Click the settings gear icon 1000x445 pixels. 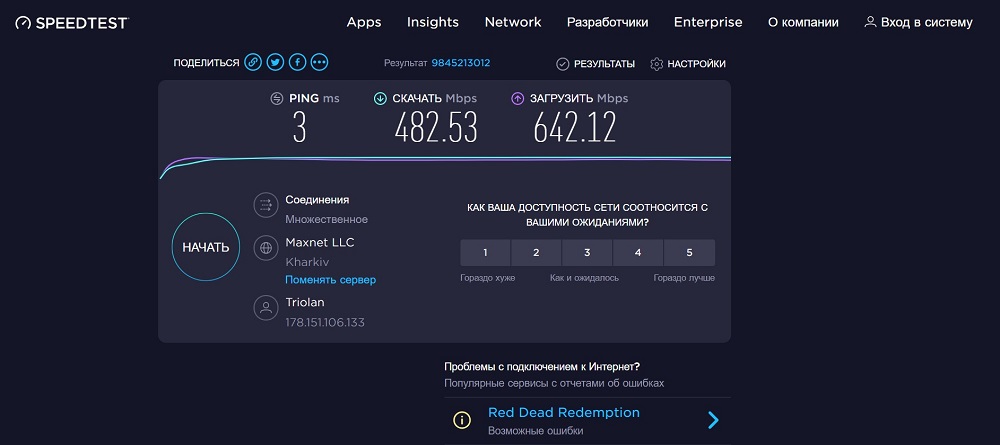click(657, 64)
